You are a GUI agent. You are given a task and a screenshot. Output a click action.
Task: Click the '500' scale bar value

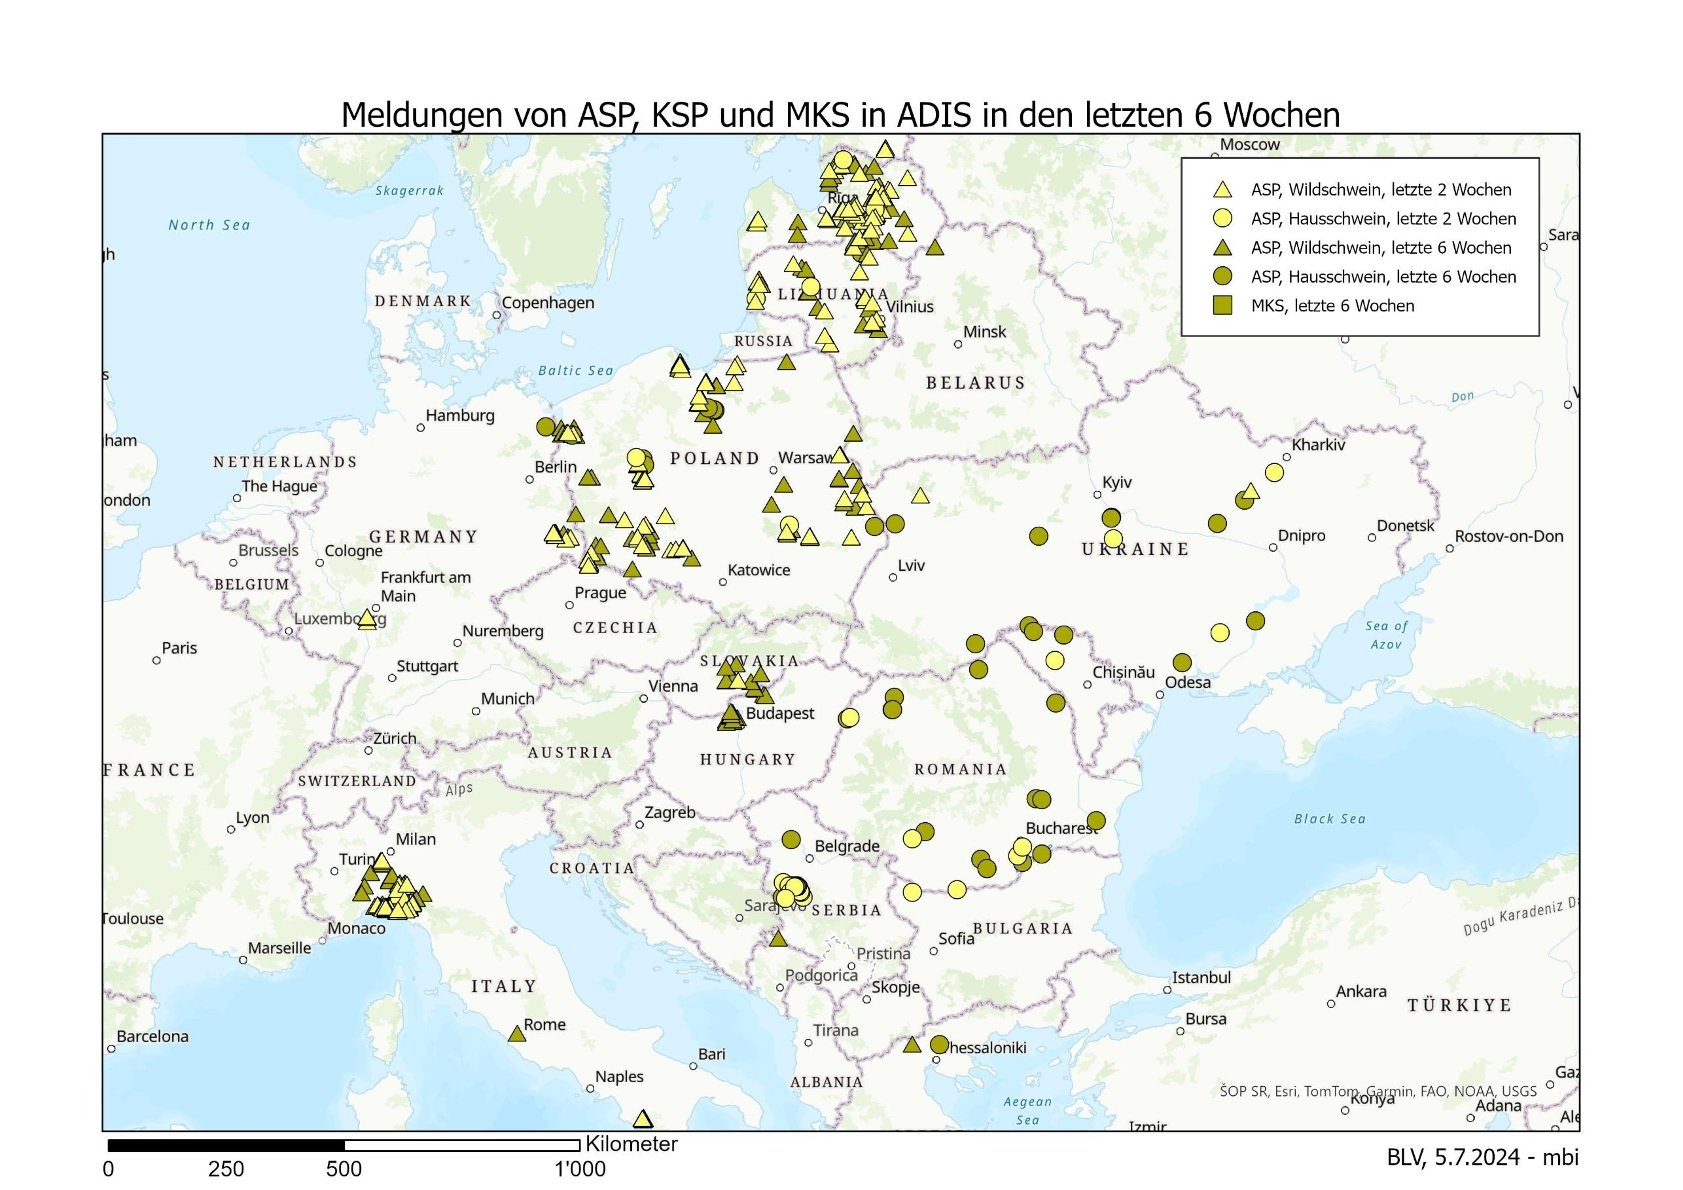click(x=344, y=1169)
